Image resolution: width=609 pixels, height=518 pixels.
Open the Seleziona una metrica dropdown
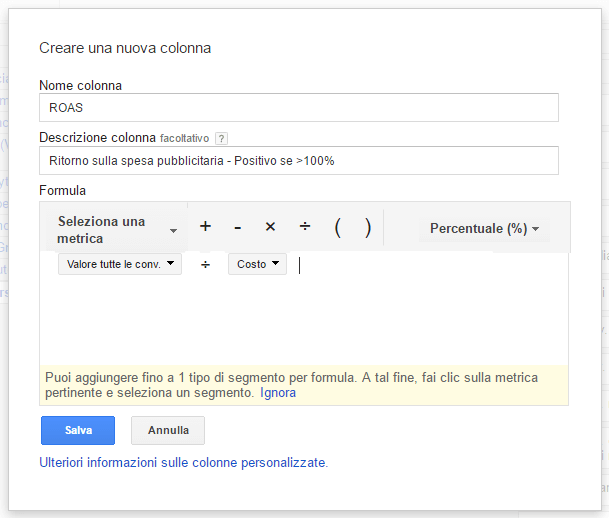tap(117, 229)
